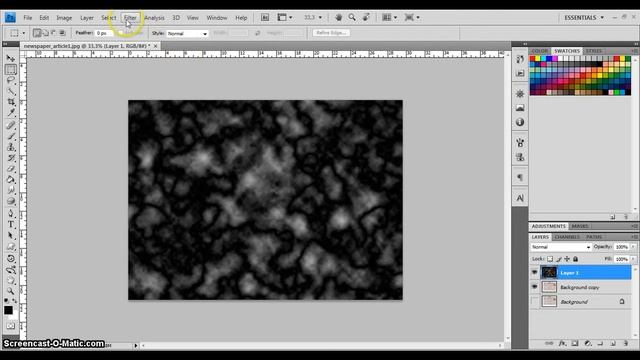Open the File menu

click(27, 18)
